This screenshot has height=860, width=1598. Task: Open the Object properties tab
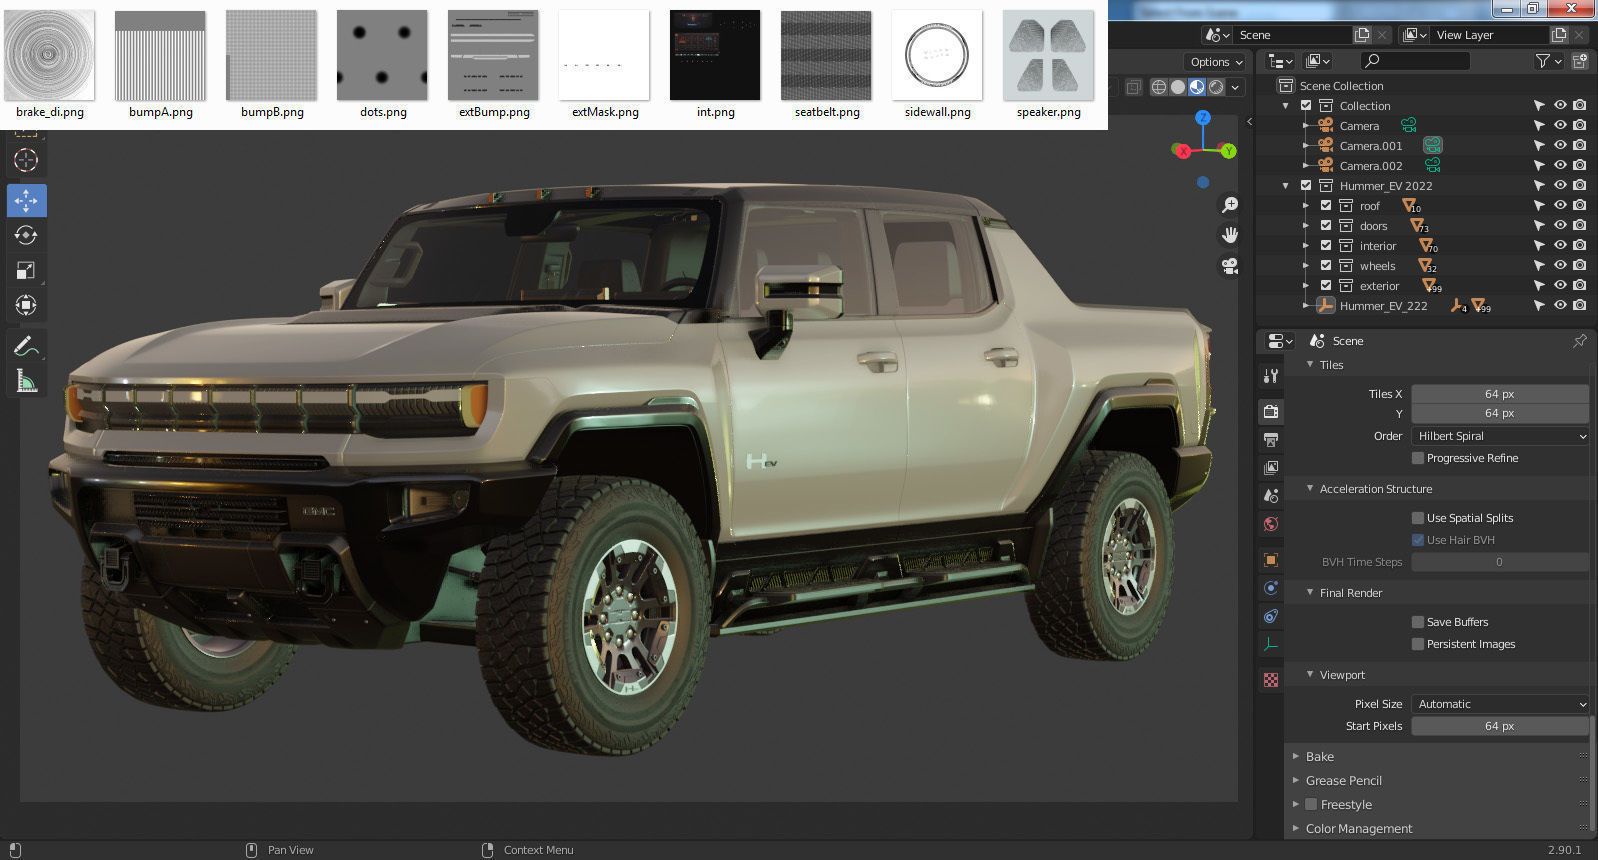[x=1271, y=560]
